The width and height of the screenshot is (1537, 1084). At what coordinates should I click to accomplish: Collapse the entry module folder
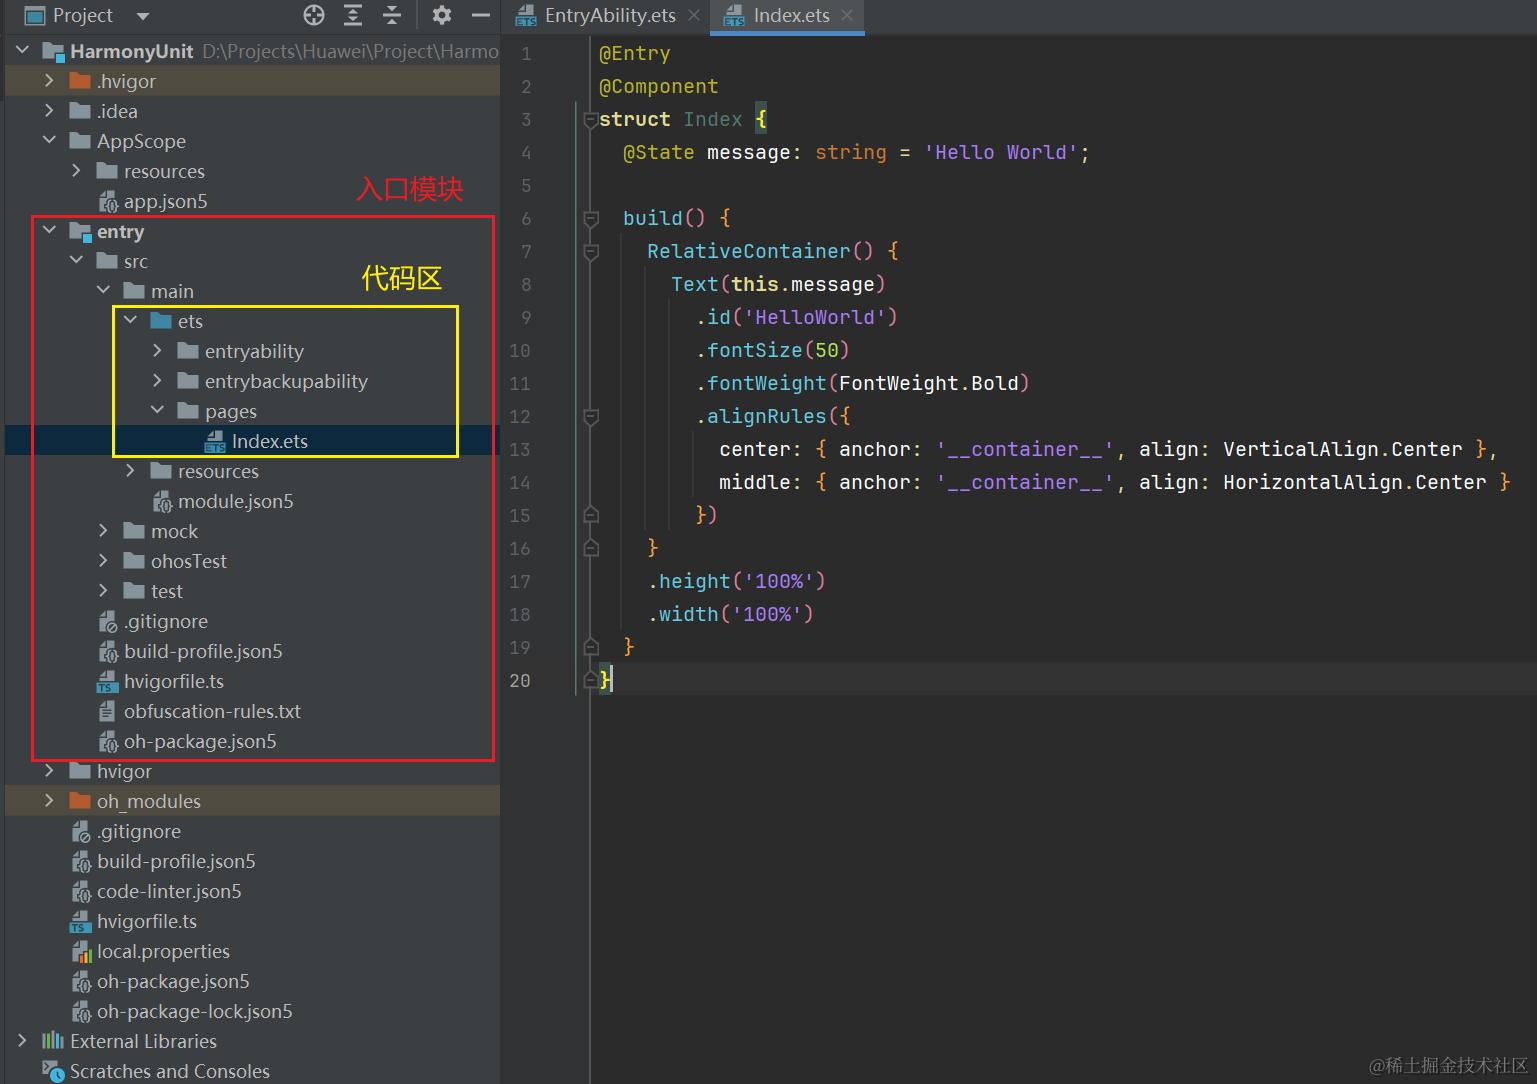pyautogui.click(x=49, y=230)
